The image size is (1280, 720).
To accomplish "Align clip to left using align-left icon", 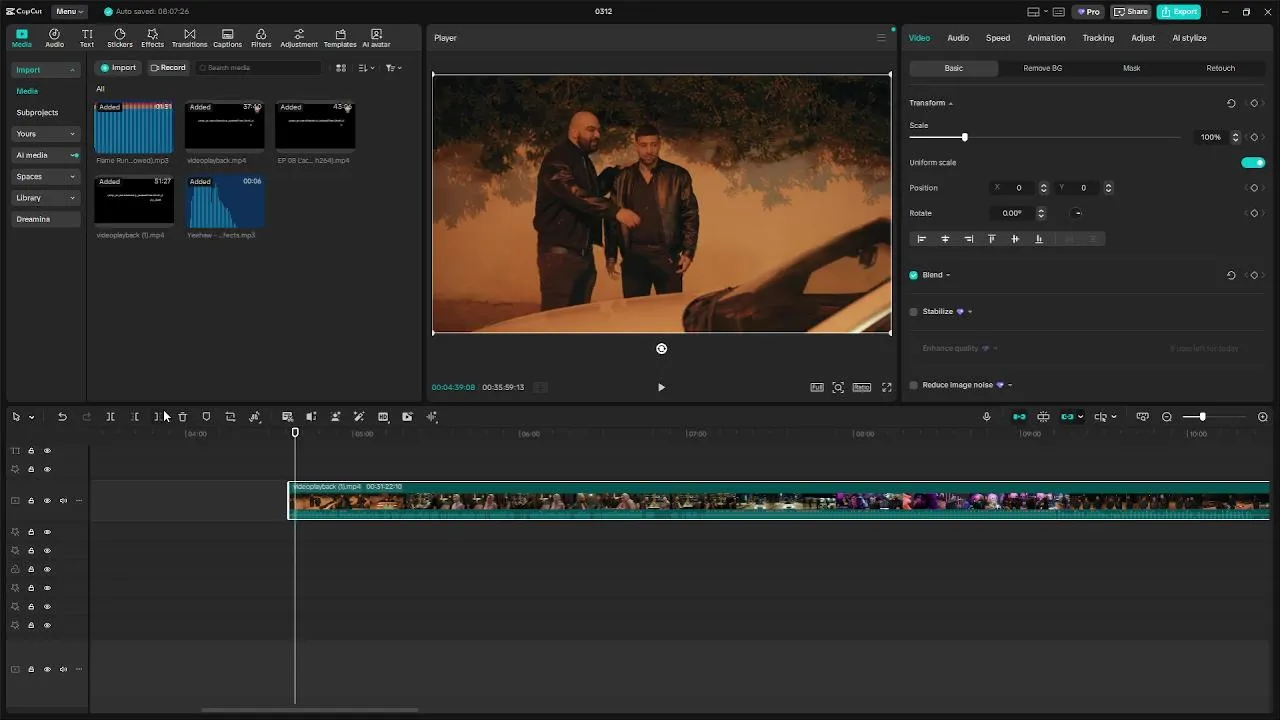I will [x=922, y=239].
